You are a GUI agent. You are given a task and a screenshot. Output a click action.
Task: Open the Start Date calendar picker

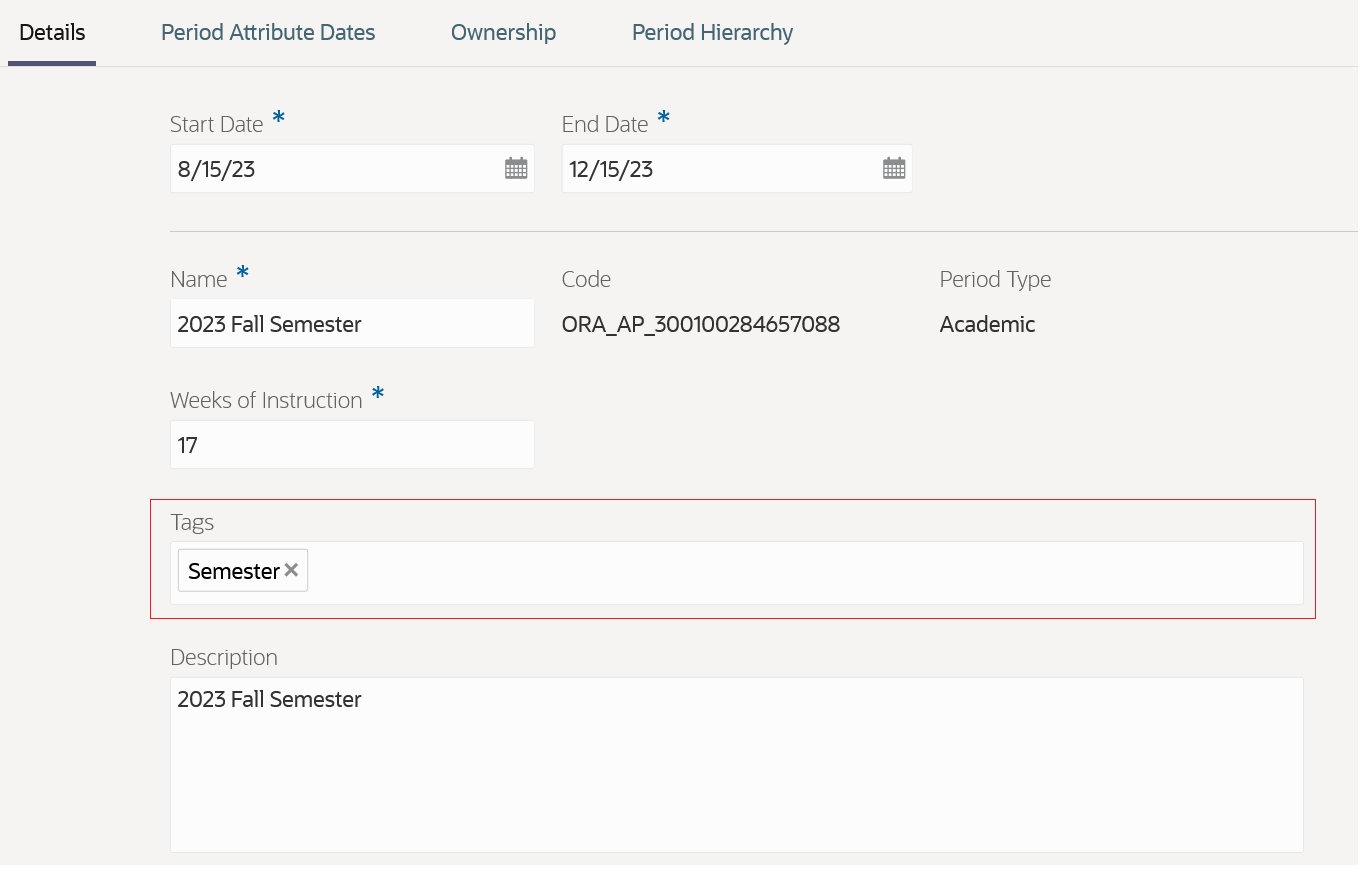(x=516, y=169)
